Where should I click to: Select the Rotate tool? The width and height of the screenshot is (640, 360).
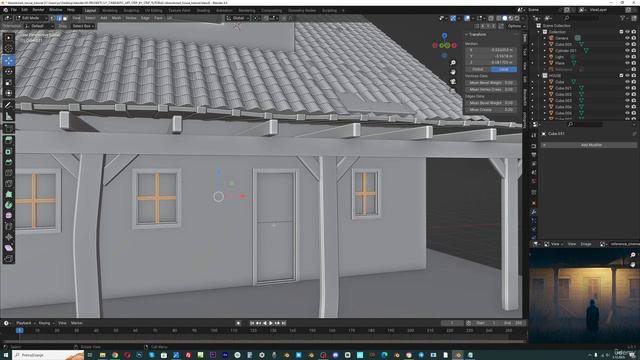click(9, 72)
